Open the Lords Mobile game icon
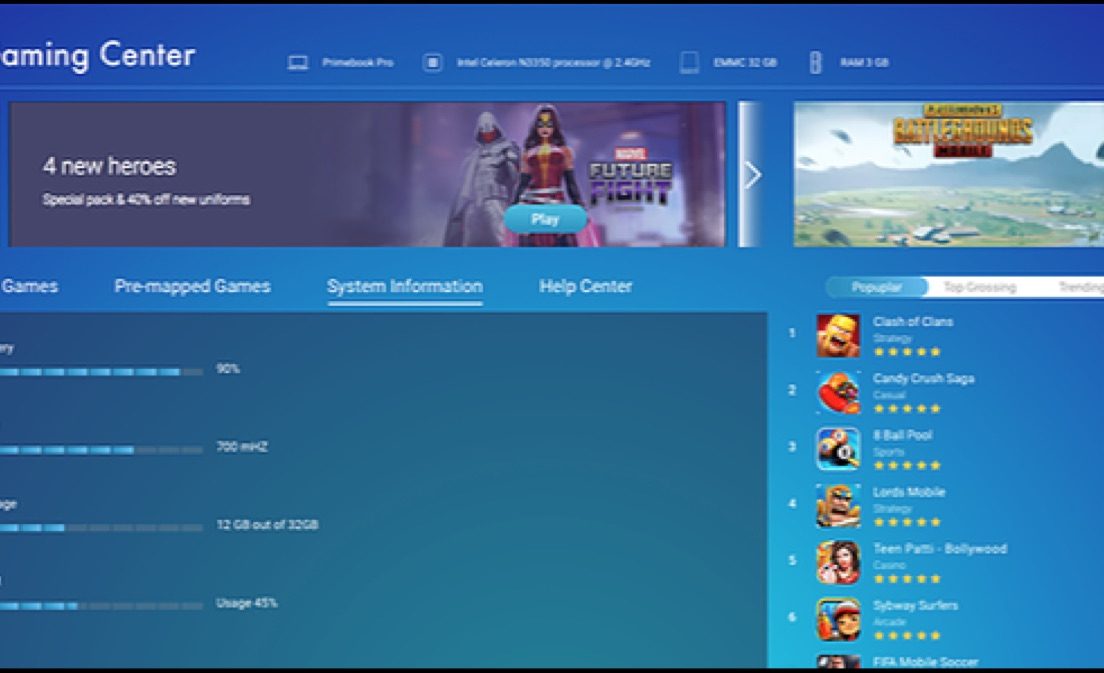1104x673 pixels. [837, 506]
